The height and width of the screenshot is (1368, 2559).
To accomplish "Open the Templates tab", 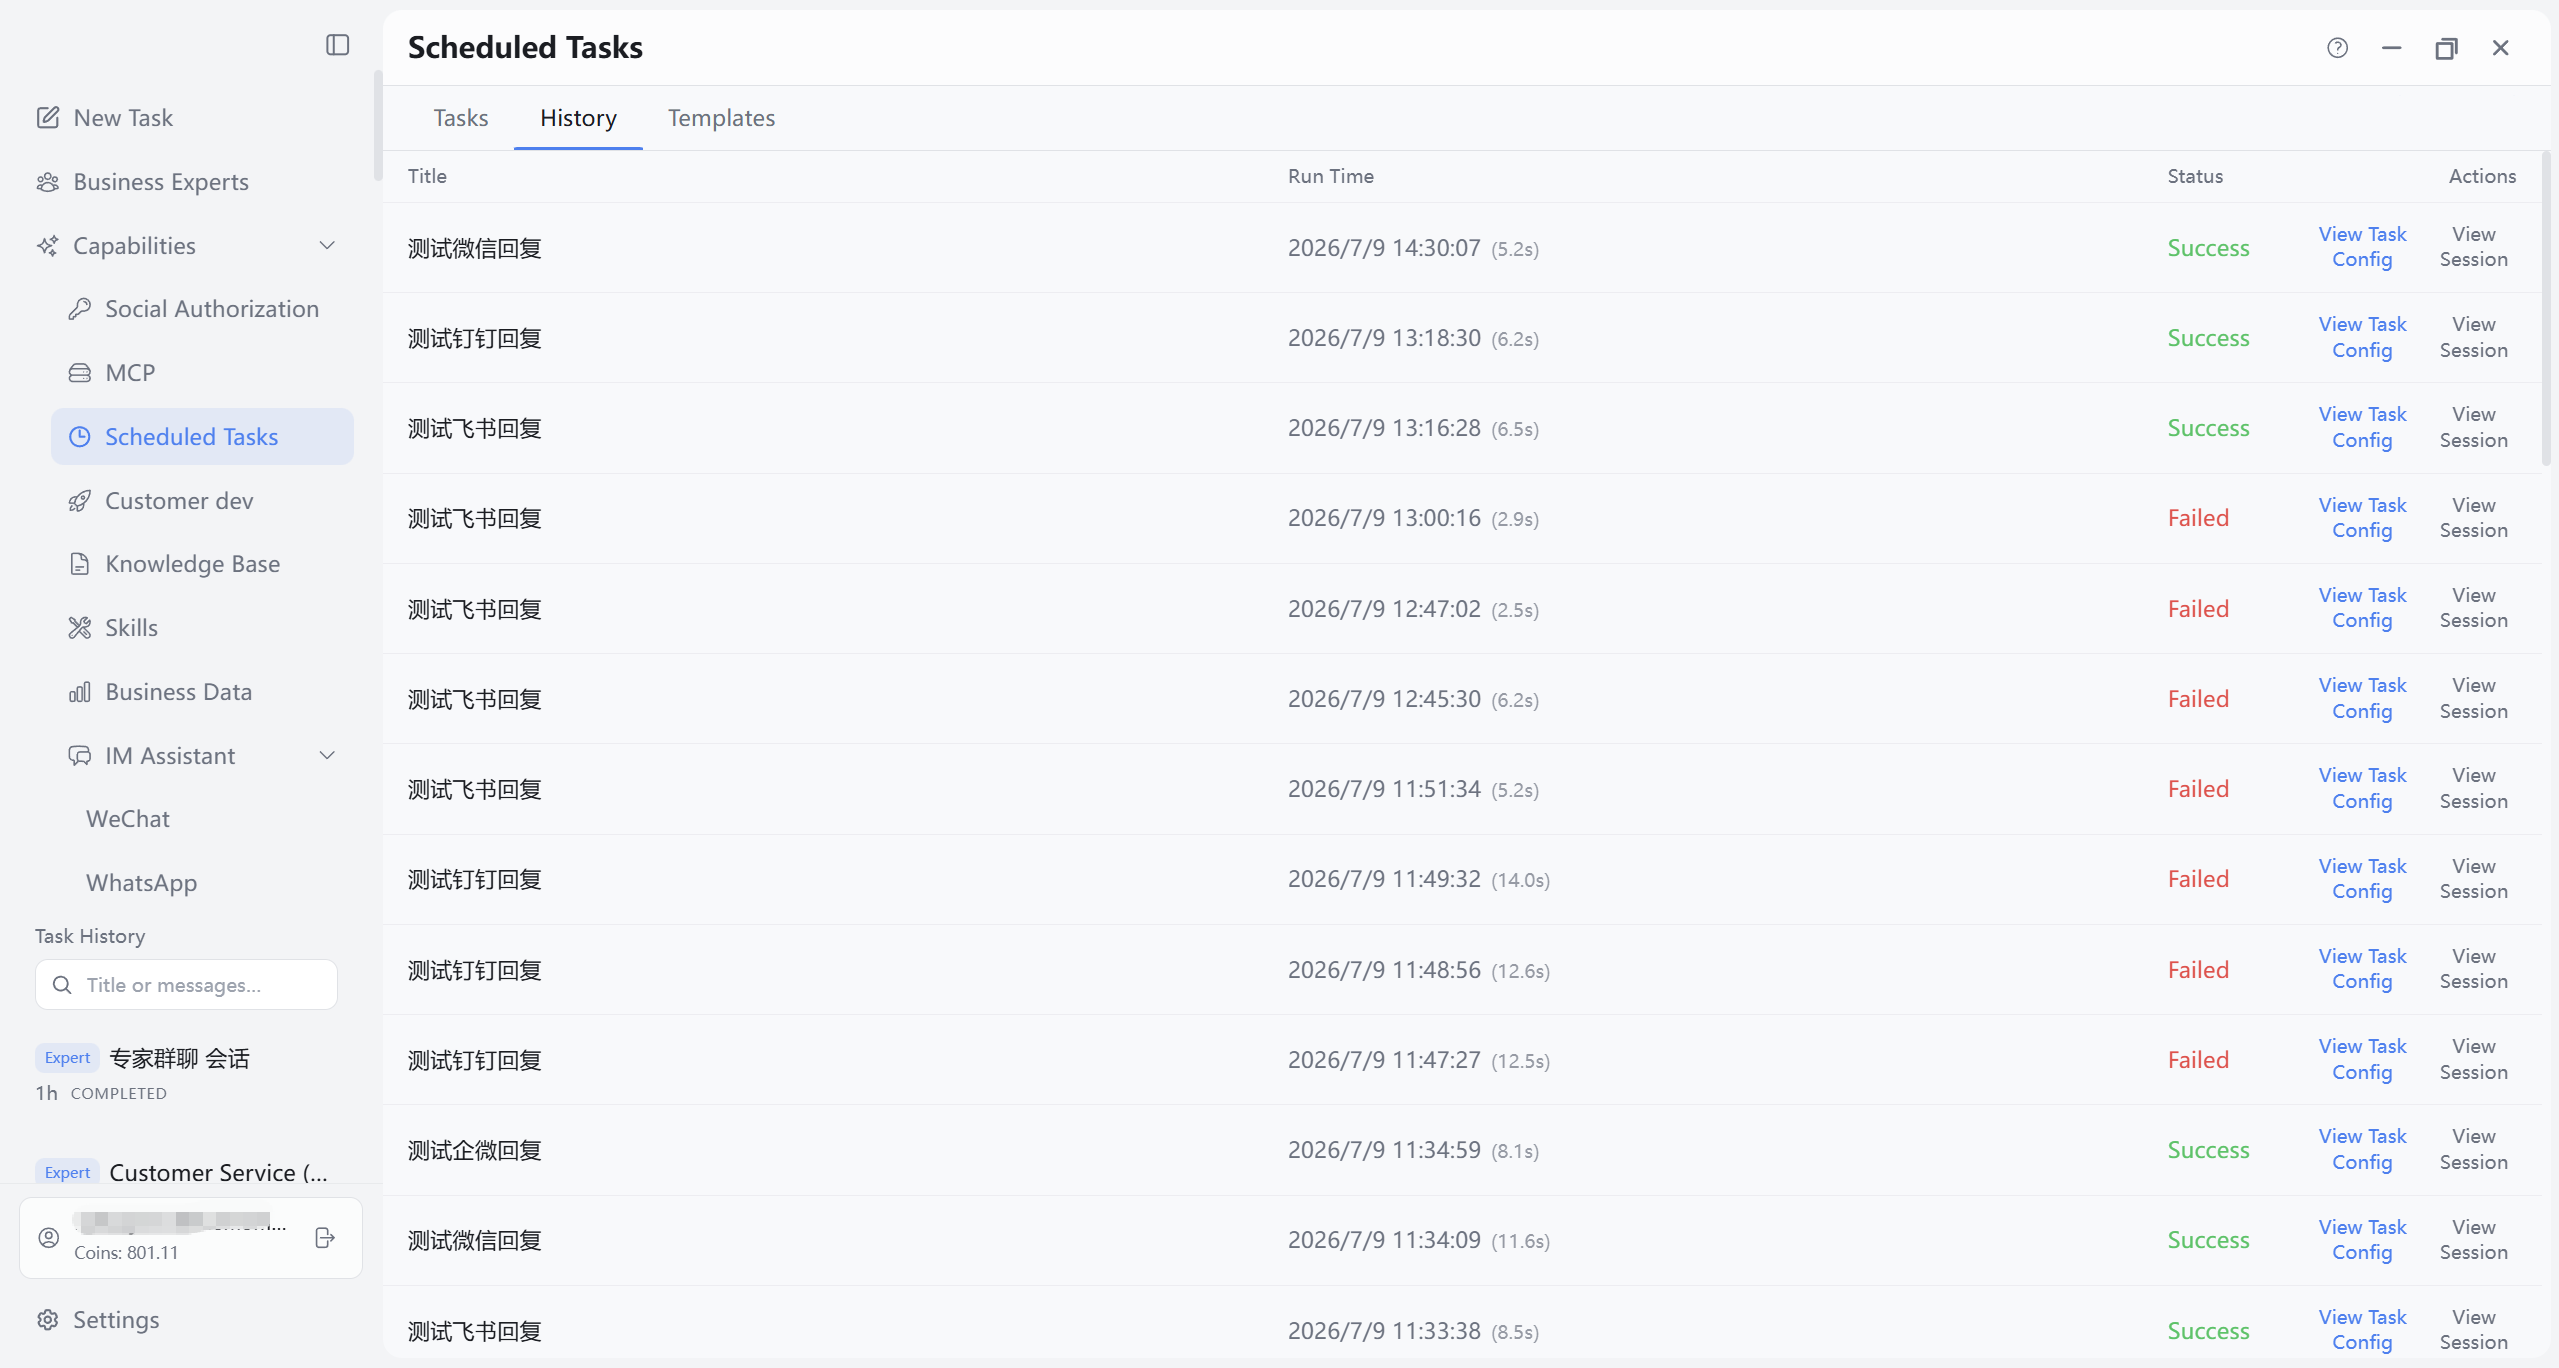I will click(721, 118).
